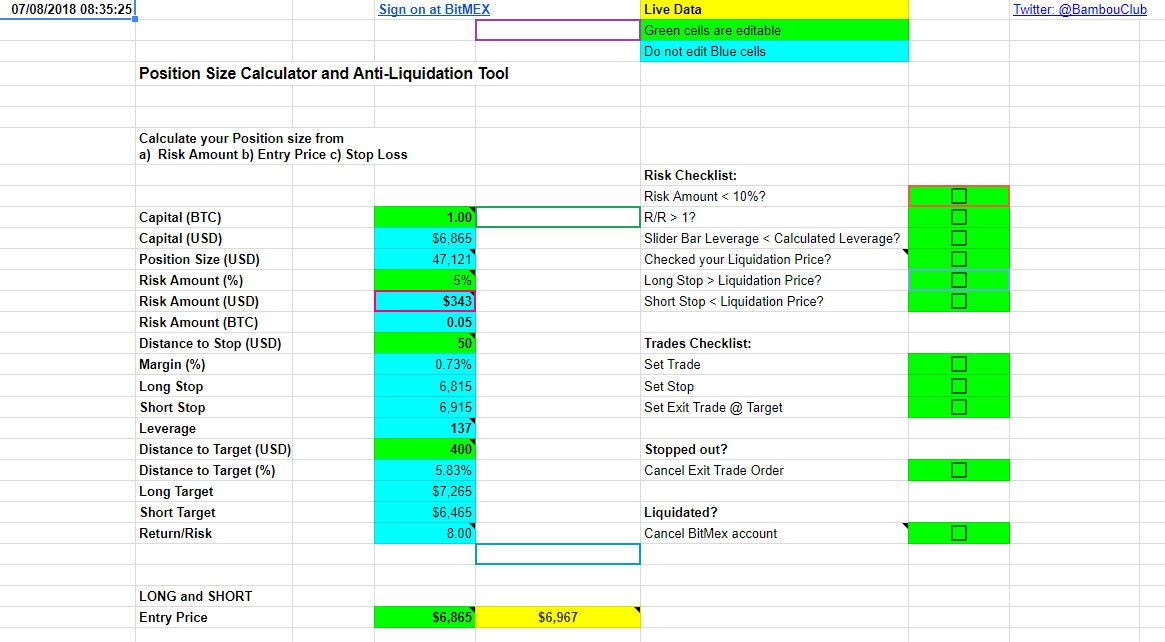
Task: Select the empty teal-outlined cell below Return/Risk
Action: (x=557, y=554)
